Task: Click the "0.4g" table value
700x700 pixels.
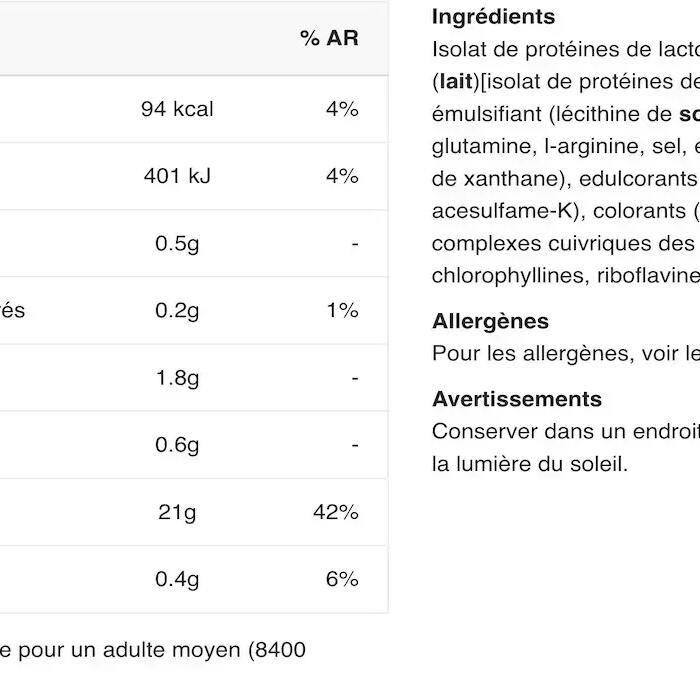Action: pyautogui.click(x=177, y=579)
